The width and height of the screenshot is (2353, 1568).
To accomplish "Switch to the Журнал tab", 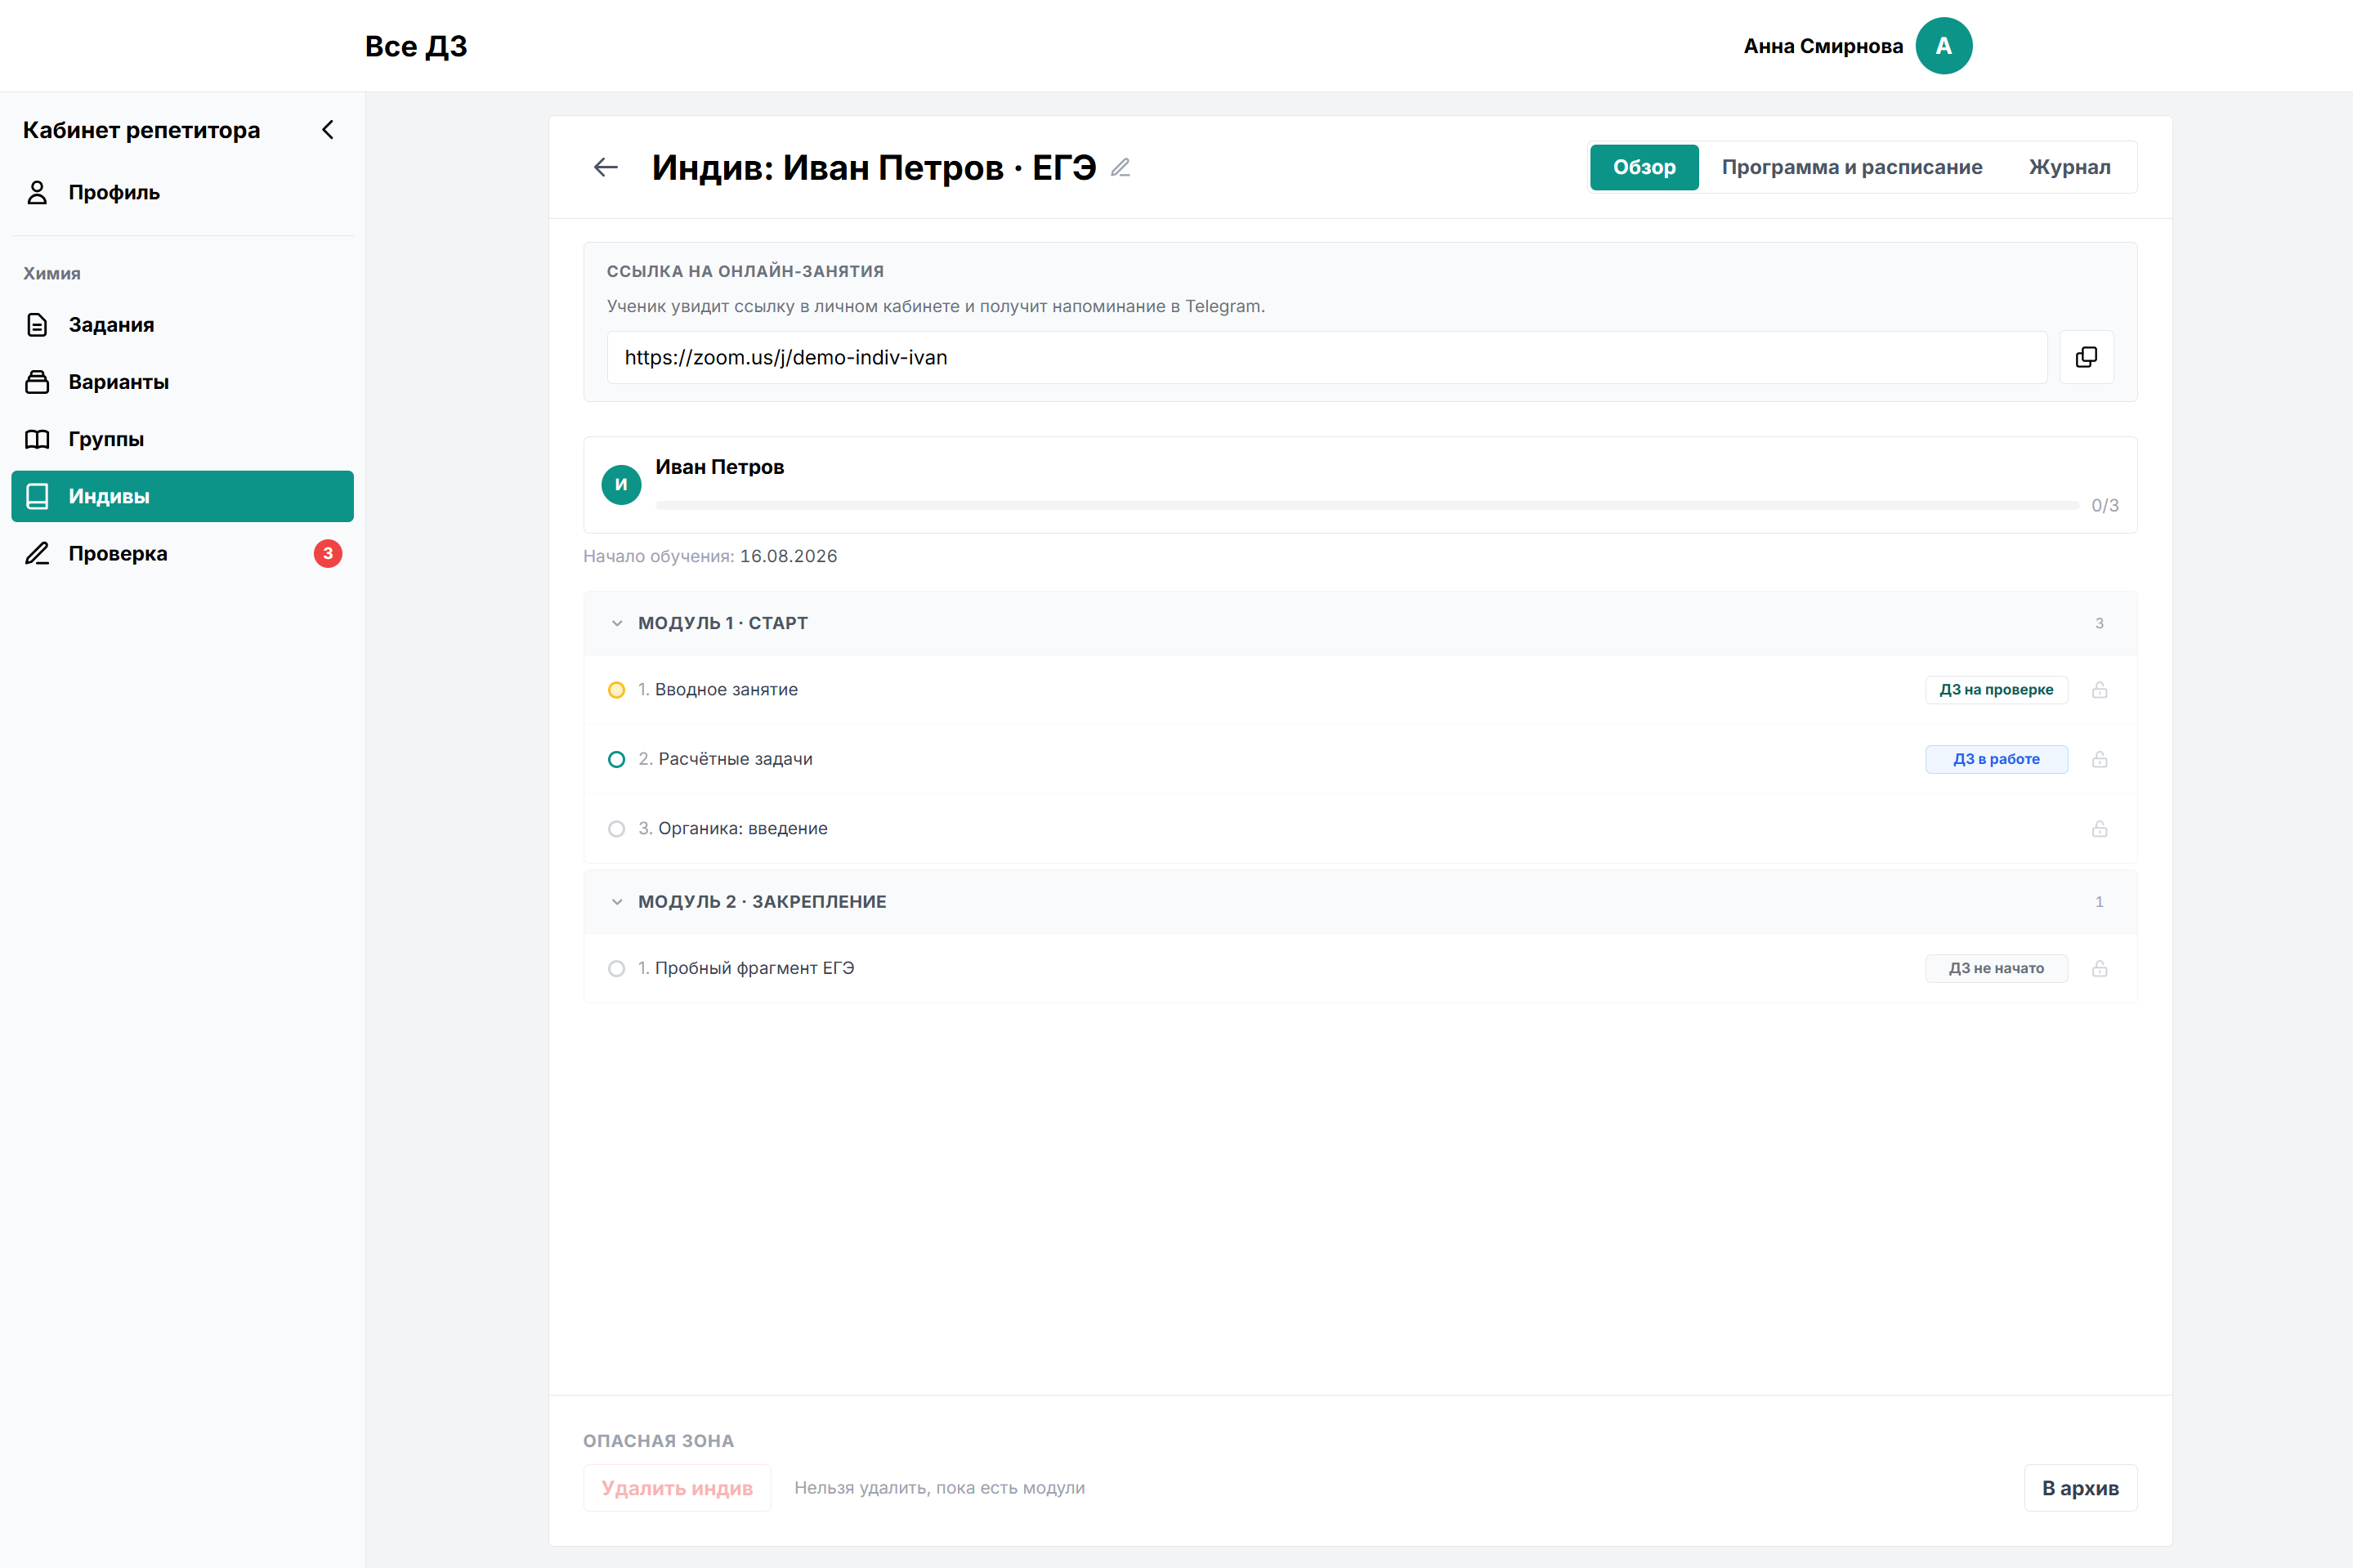I will point(2070,167).
